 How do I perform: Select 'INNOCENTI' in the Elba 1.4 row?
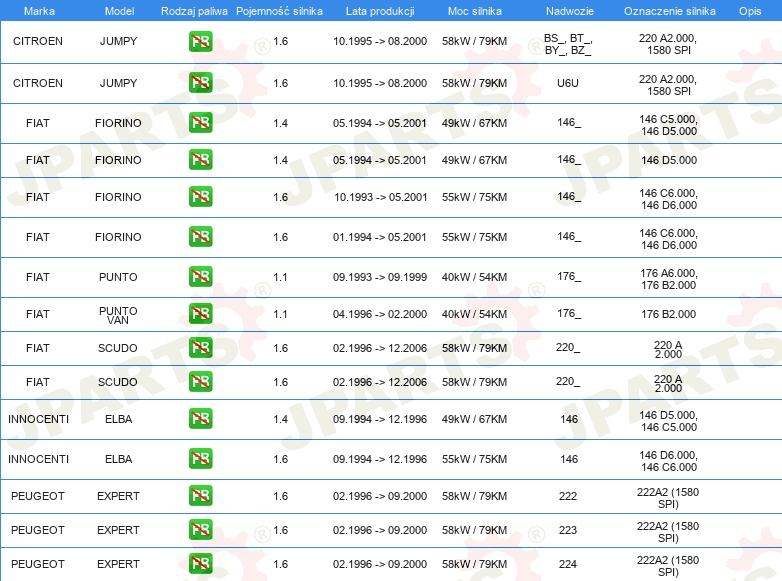38,419
